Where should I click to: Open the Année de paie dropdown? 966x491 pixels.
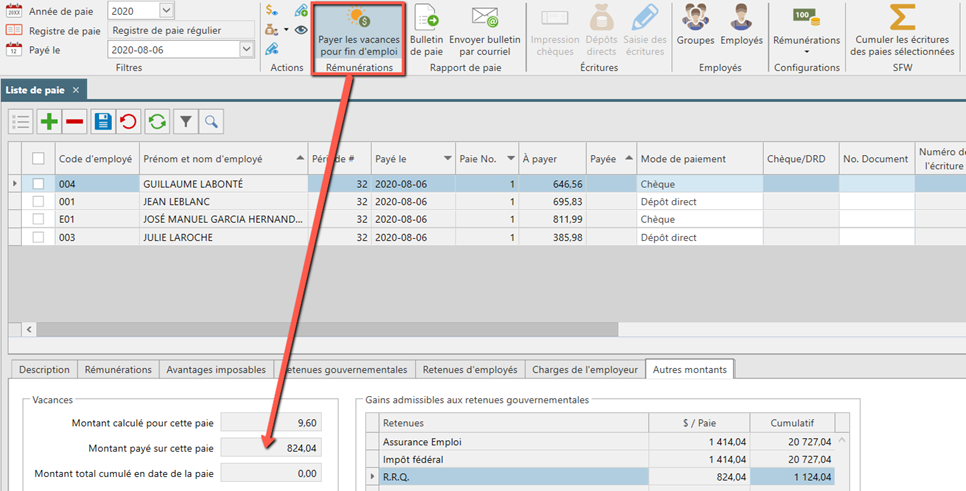[166, 10]
